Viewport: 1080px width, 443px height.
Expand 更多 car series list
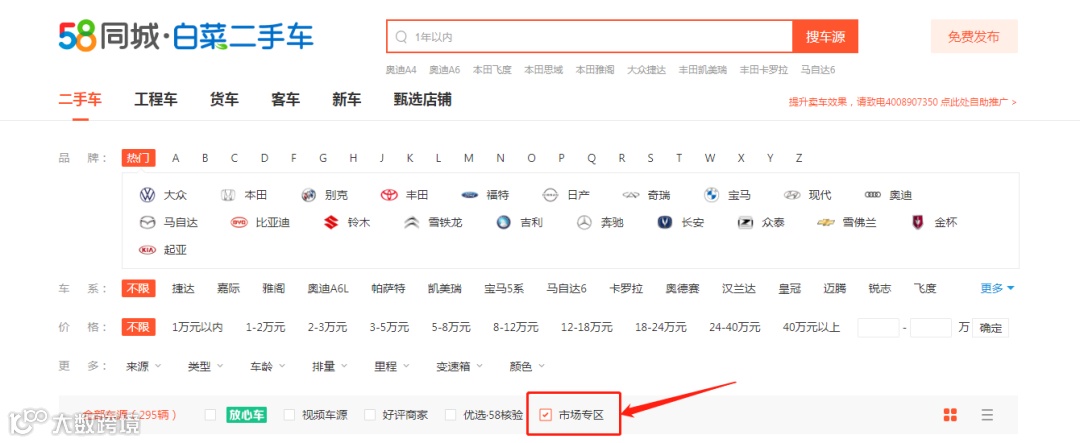coord(997,289)
